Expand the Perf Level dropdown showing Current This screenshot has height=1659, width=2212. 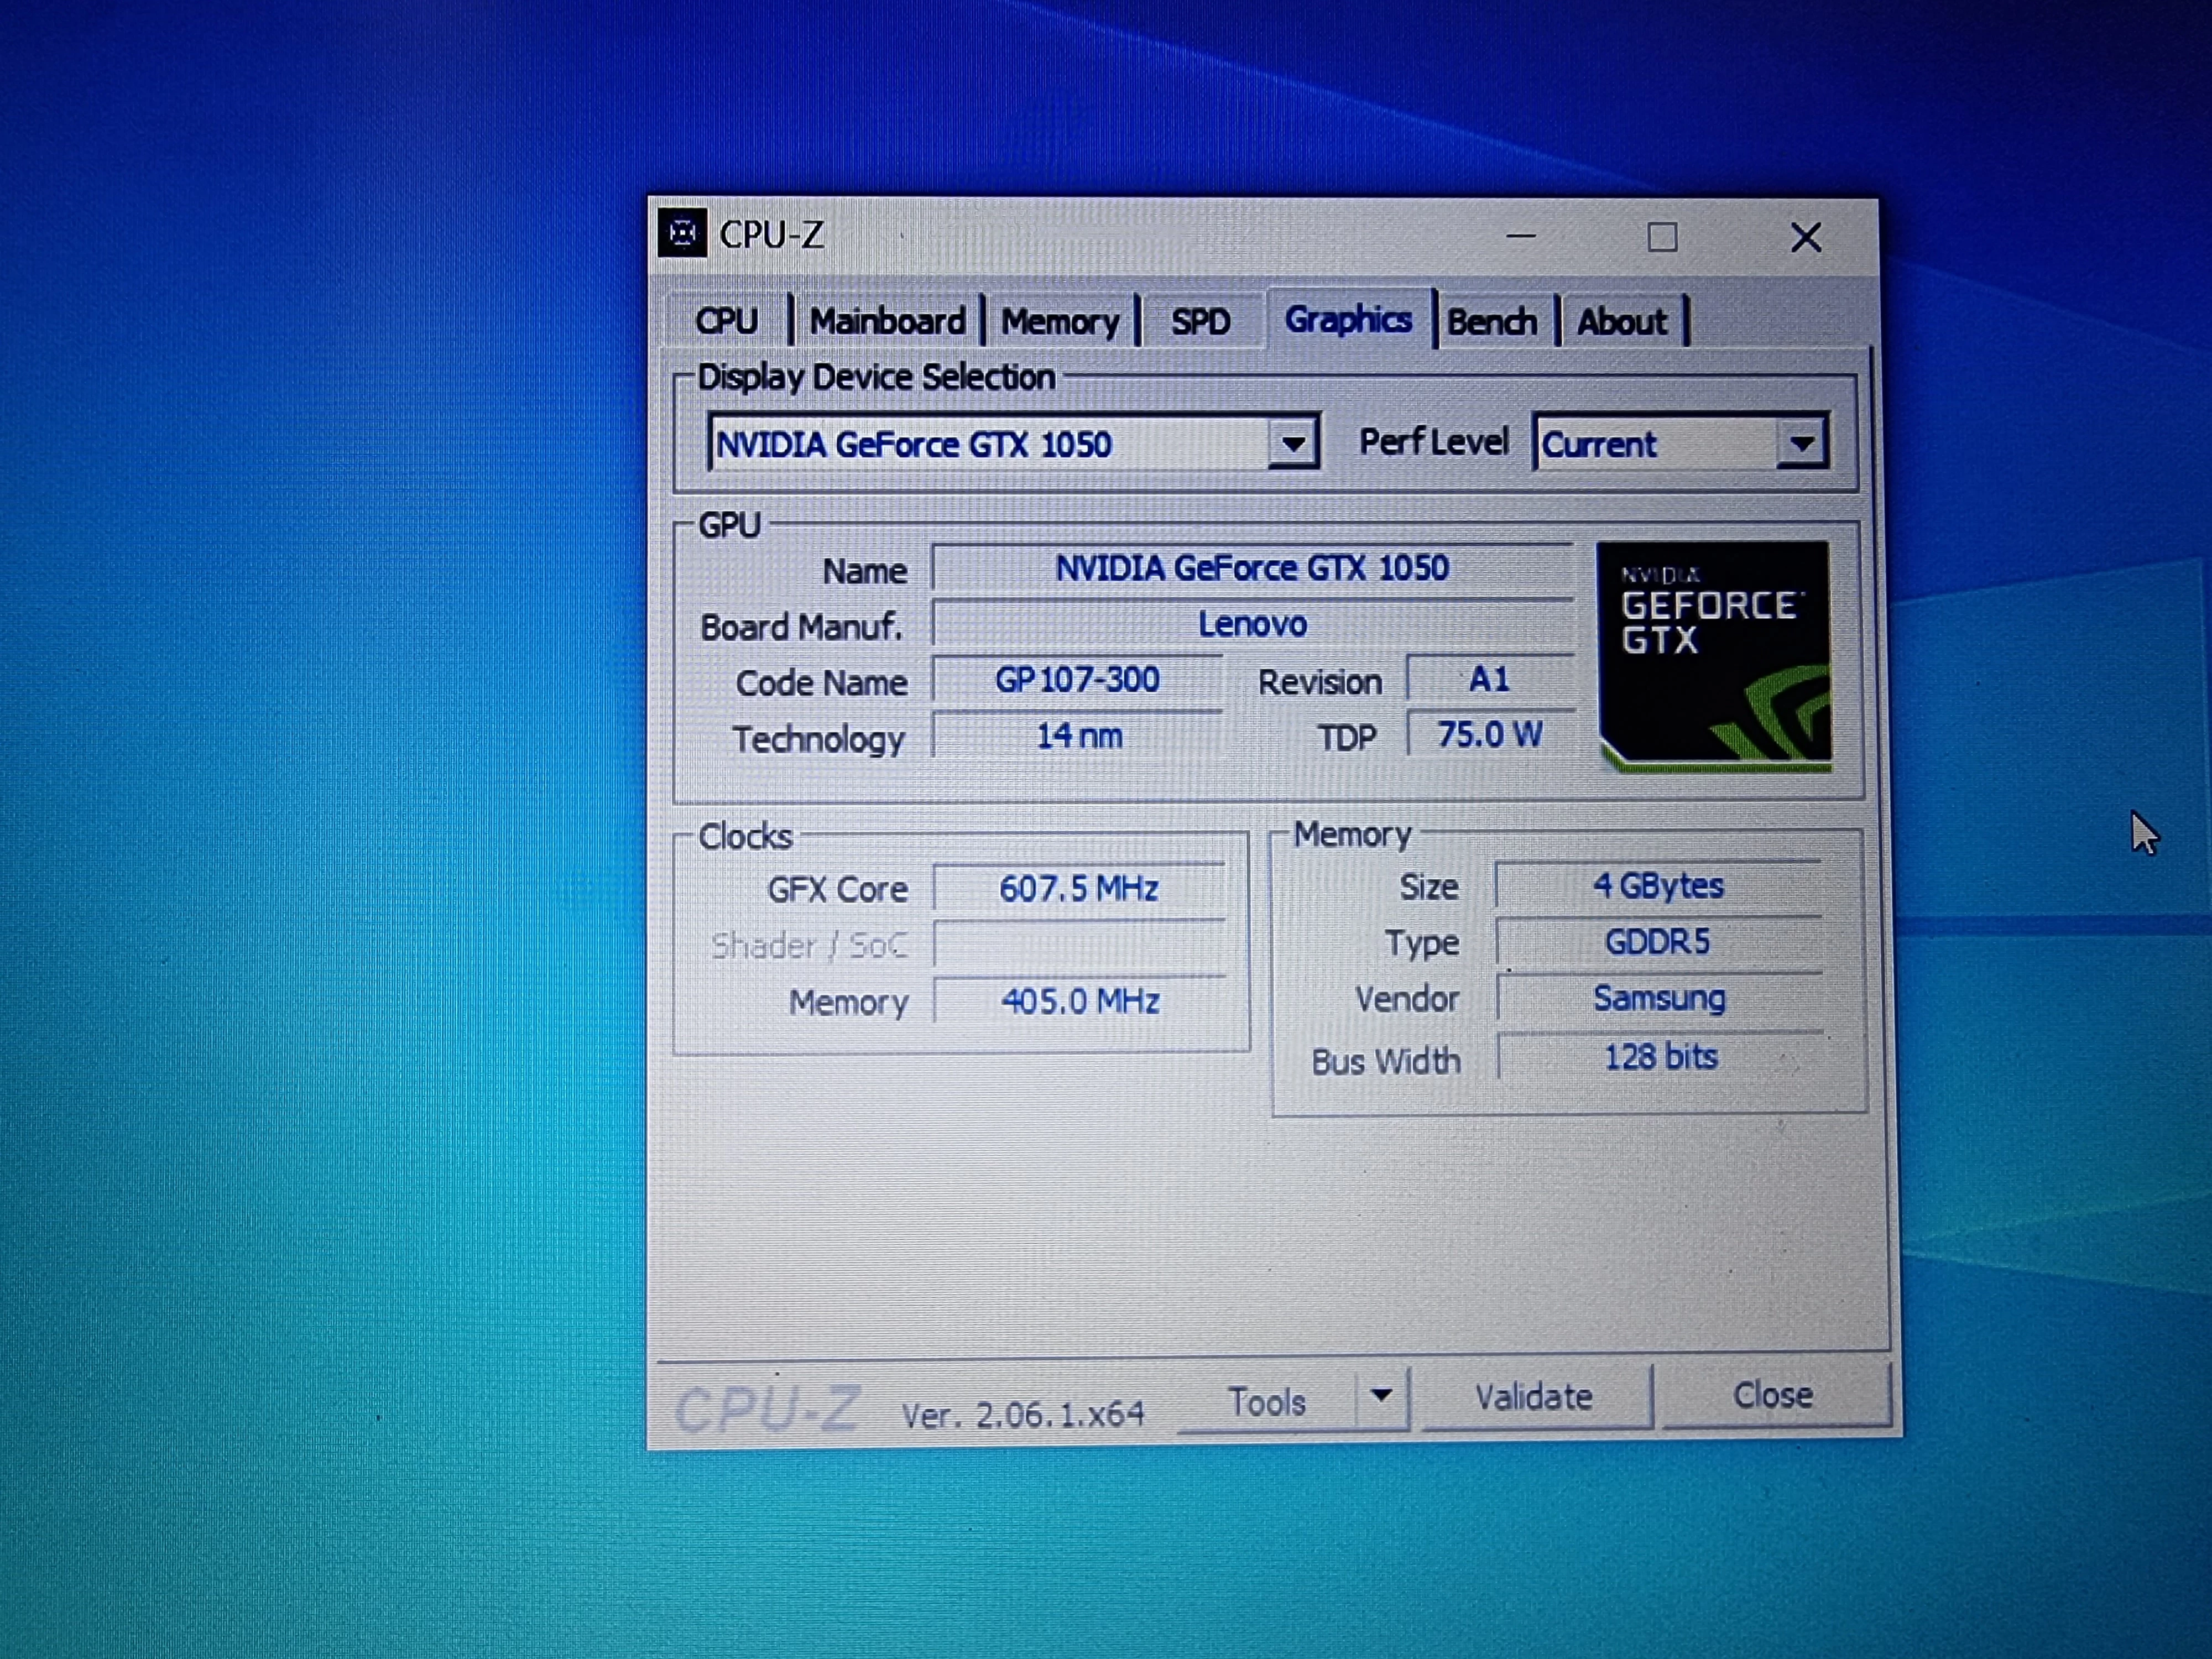(1802, 443)
